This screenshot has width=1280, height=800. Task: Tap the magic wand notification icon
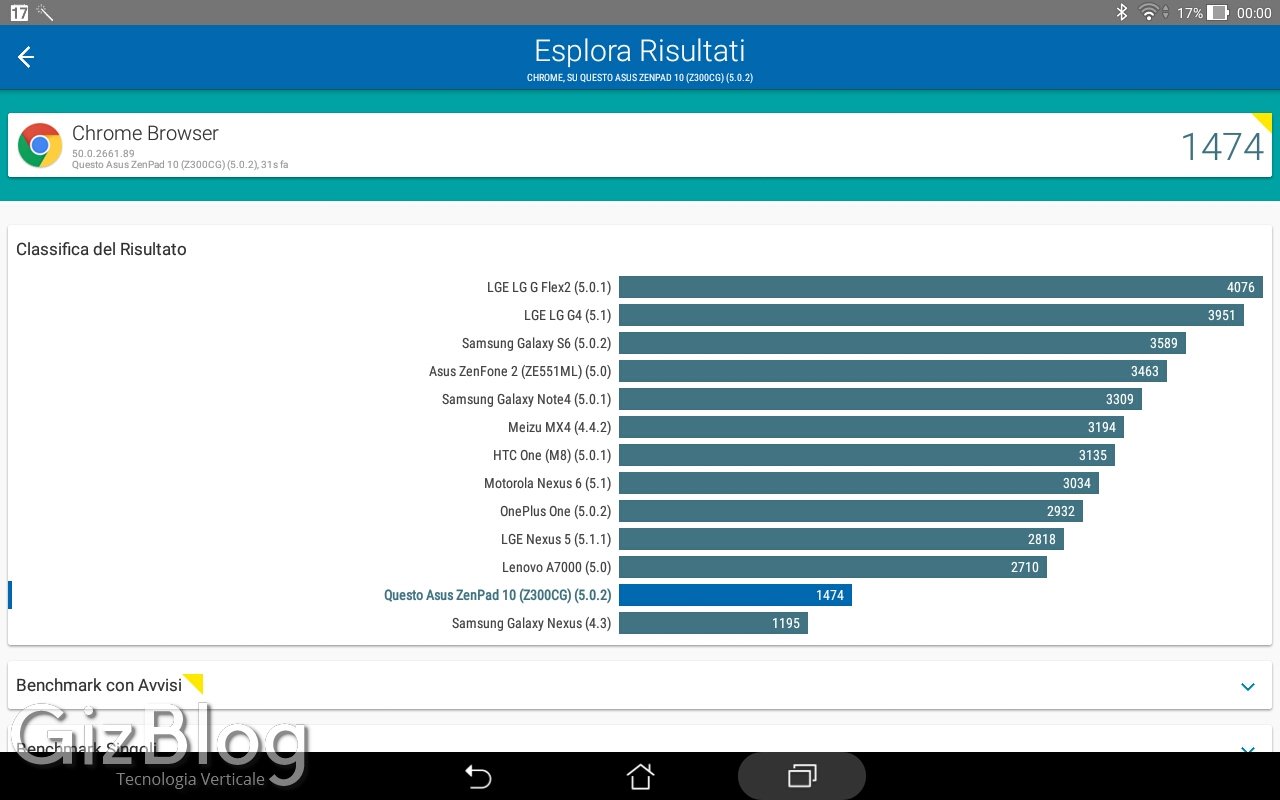44,13
